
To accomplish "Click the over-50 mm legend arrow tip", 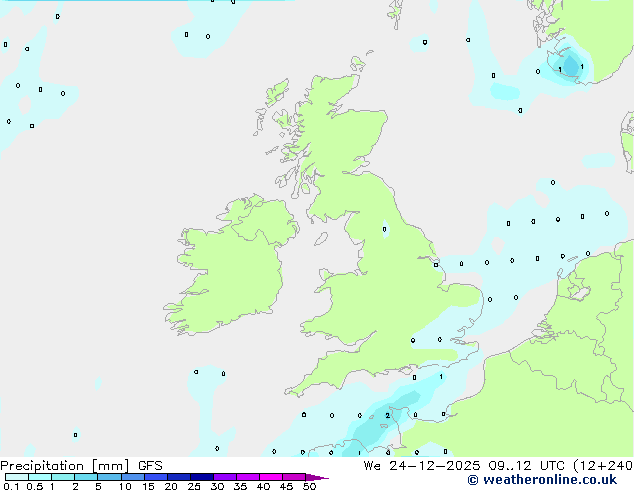I will pos(317,477).
